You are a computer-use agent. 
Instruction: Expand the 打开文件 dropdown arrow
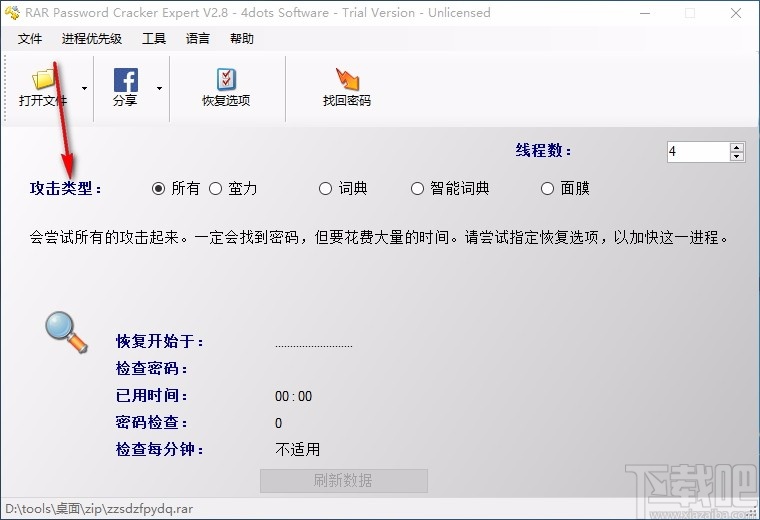[x=84, y=88]
